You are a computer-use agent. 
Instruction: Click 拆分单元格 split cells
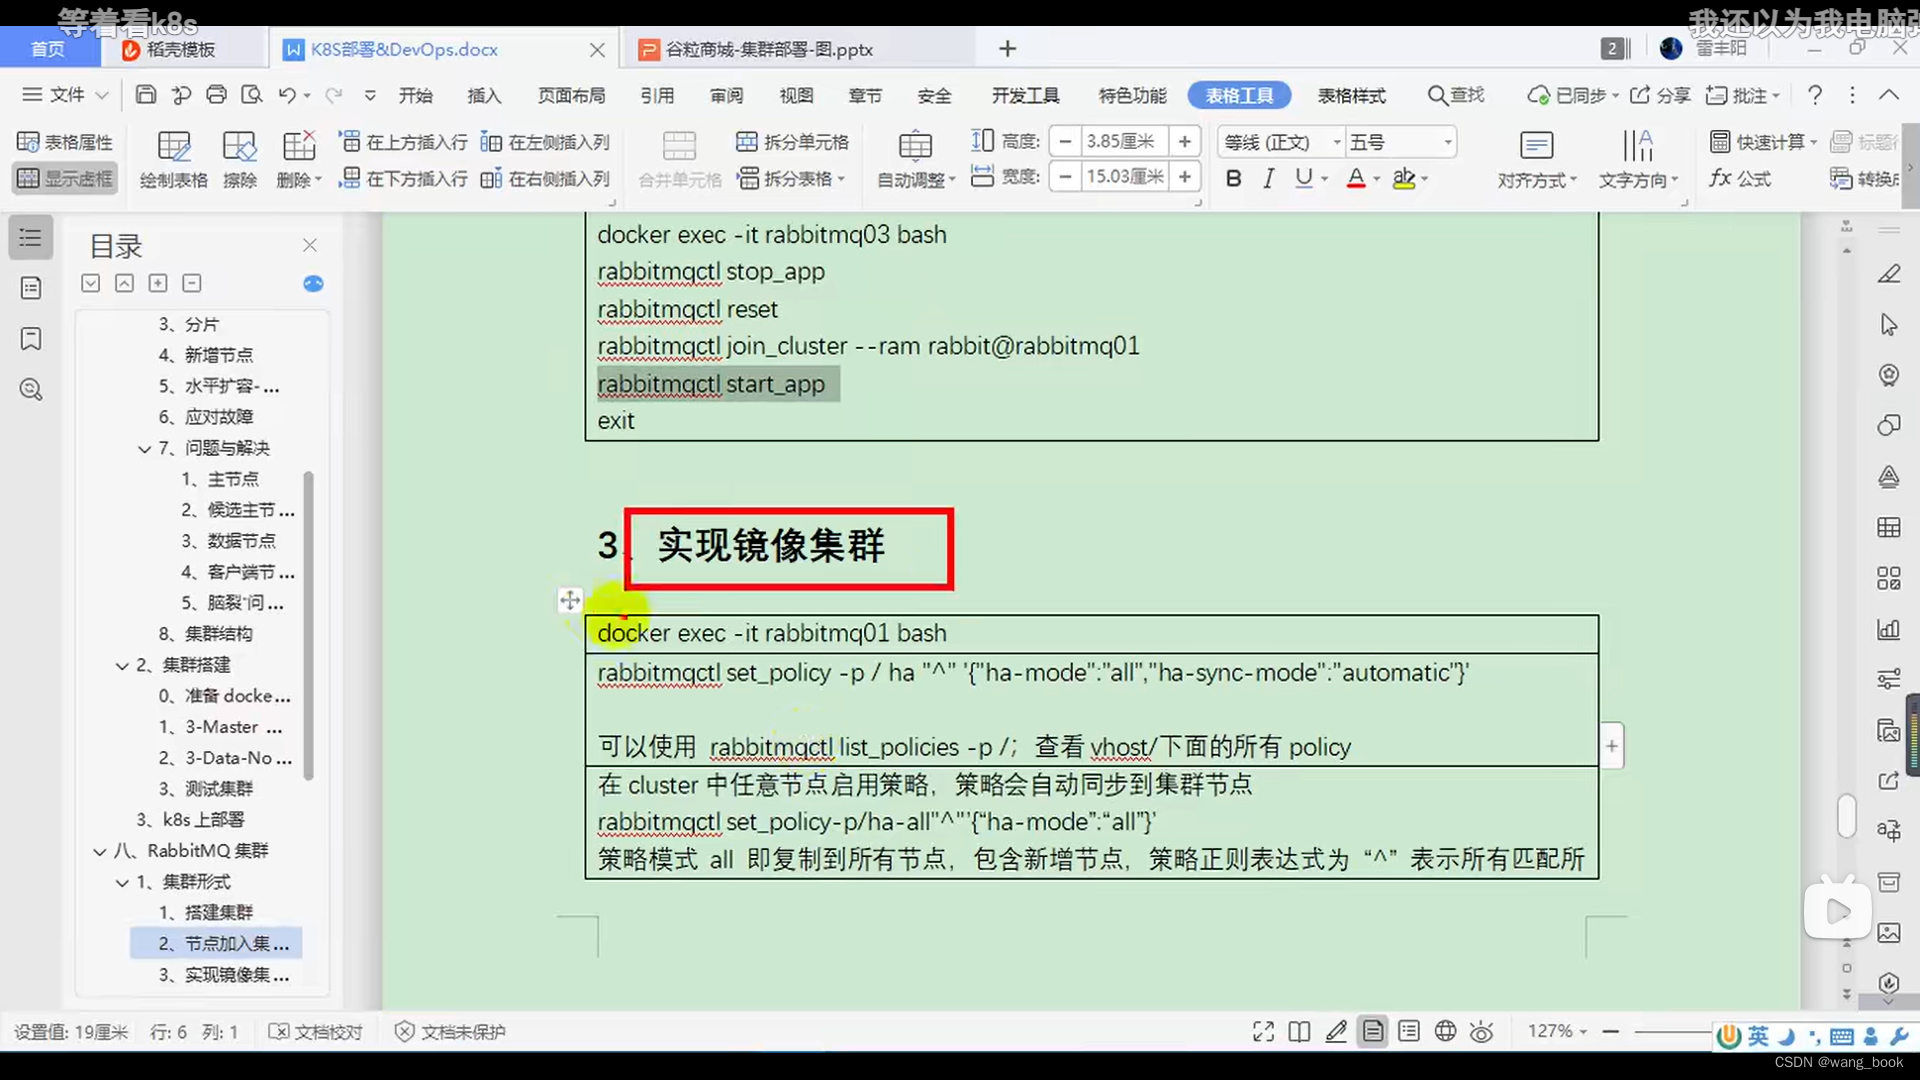[792, 142]
